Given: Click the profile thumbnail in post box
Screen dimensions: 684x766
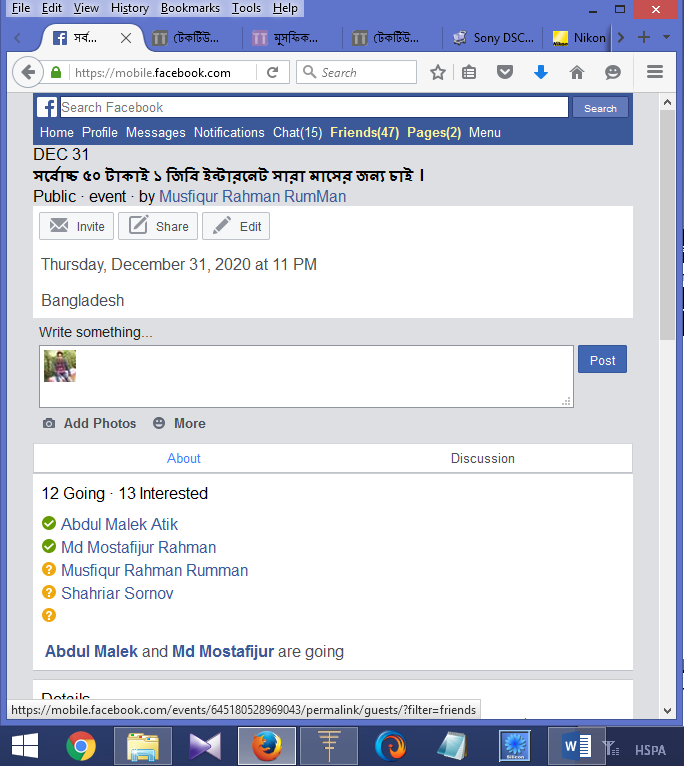Looking at the screenshot, I should 60,366.
